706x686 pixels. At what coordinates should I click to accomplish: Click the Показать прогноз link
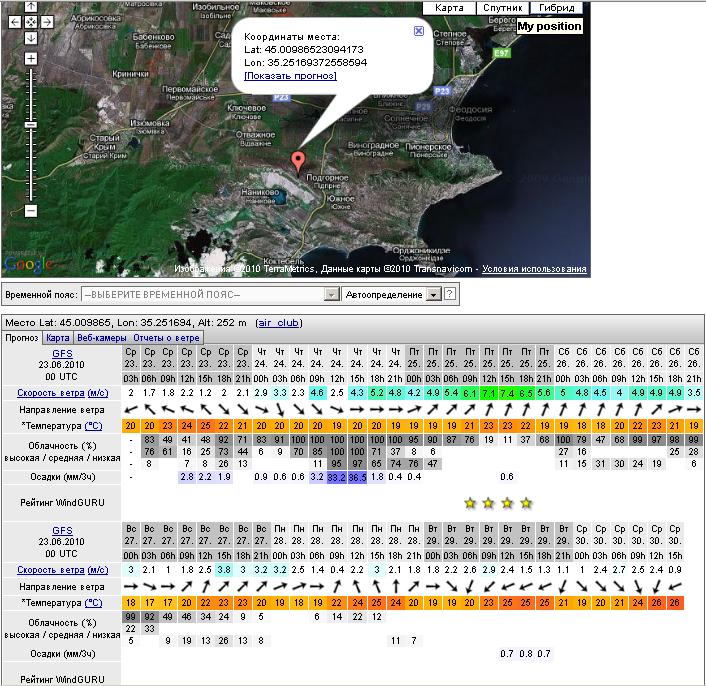290,76
